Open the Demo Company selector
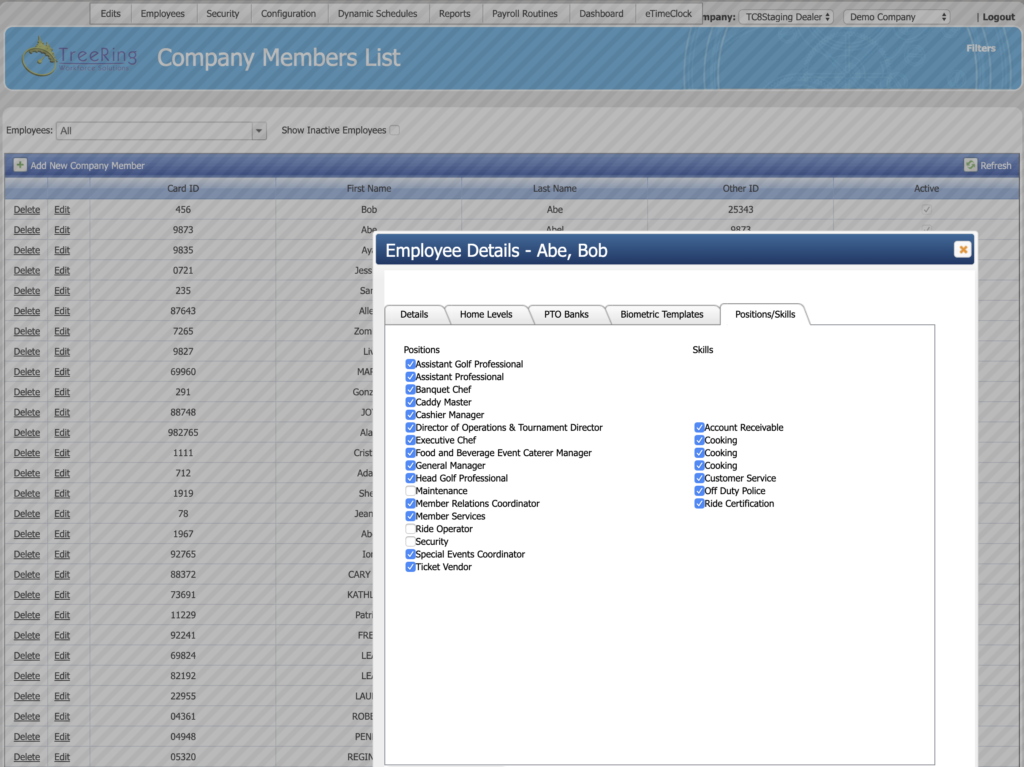This screenshot has width=1024, height=767. coord(896,16)
